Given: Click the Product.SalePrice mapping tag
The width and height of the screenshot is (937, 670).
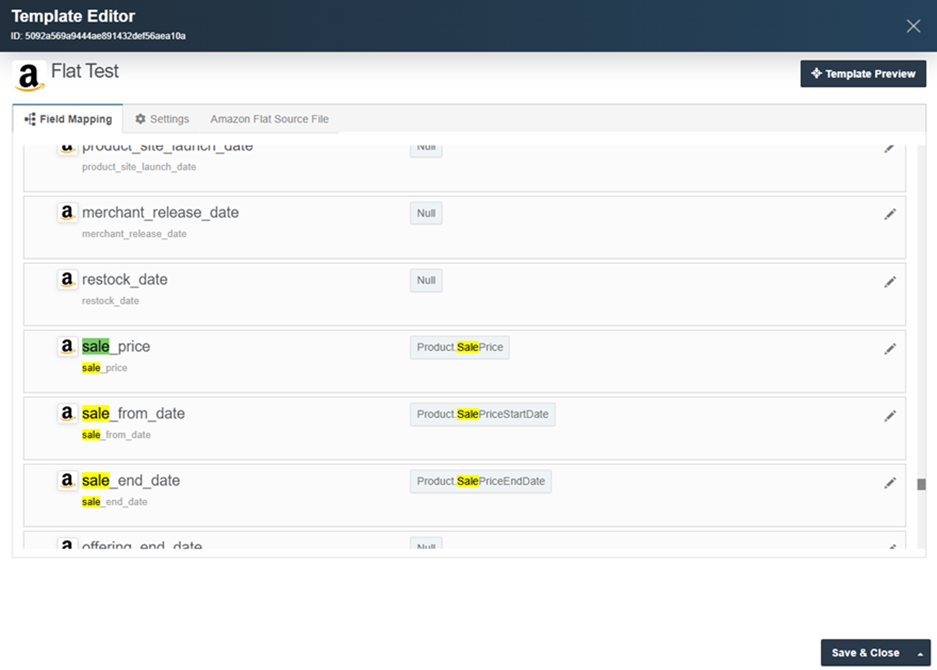Looking at the screenshot, I should tap(460, 347).
